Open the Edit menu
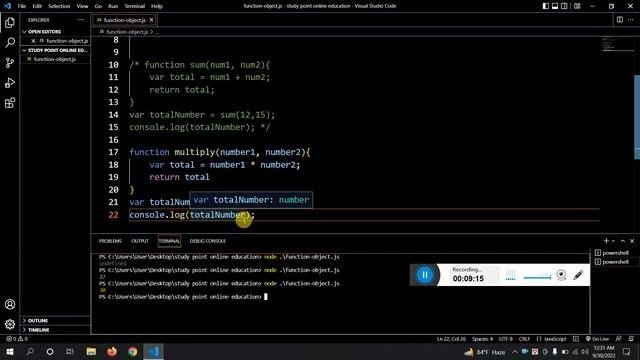This screenshot has height=360, width=640. (x=37, y=6)
